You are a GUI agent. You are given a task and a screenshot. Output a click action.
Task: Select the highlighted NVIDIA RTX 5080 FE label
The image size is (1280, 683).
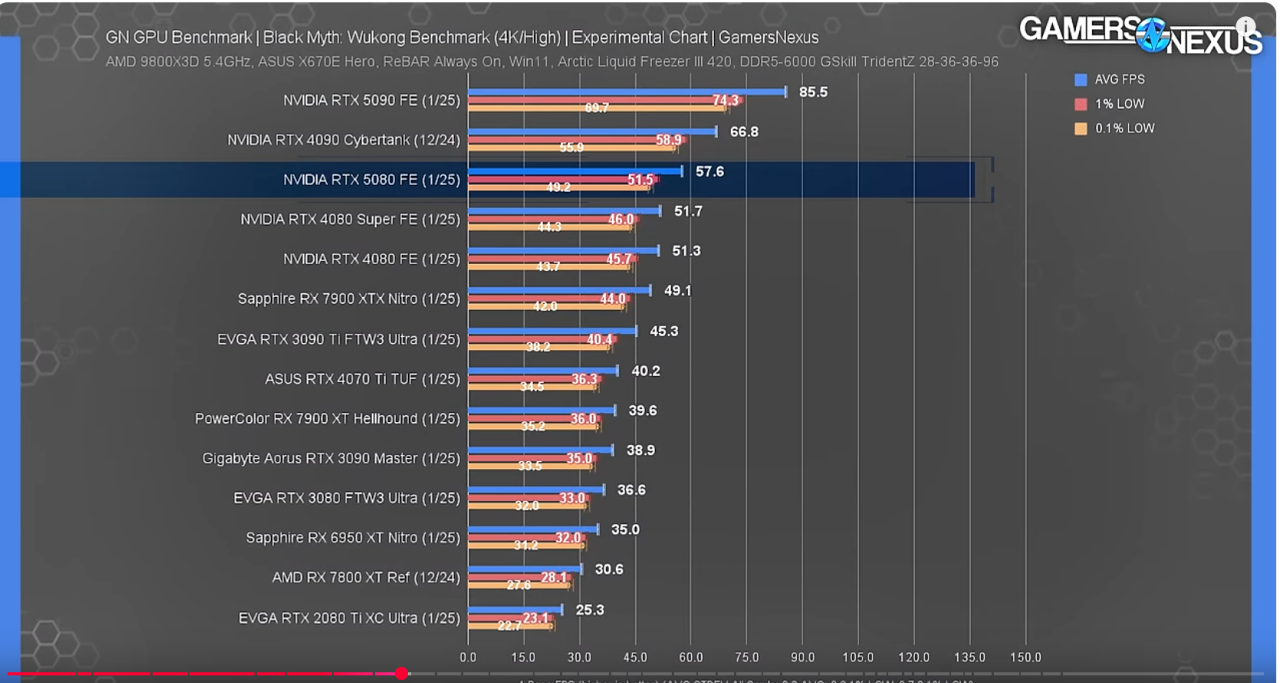[x=371, y=180]
